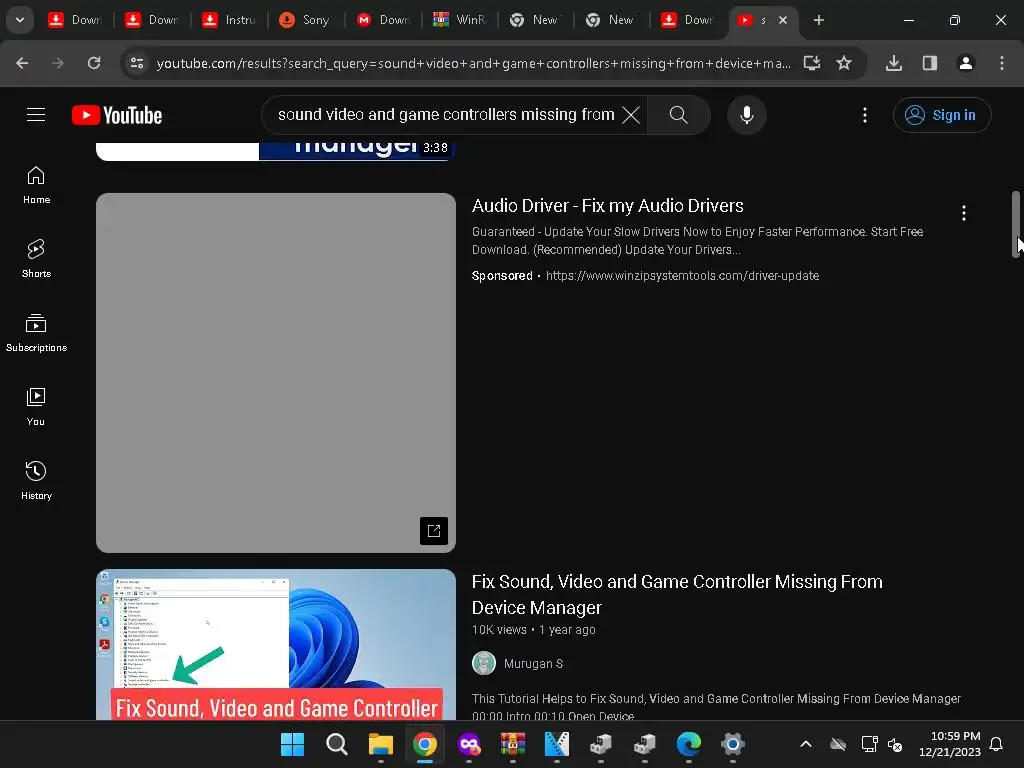Viewport: 1024px width, 768px height.
Task: Expand the tab search dropdown
Action: (x=20, y=20)
